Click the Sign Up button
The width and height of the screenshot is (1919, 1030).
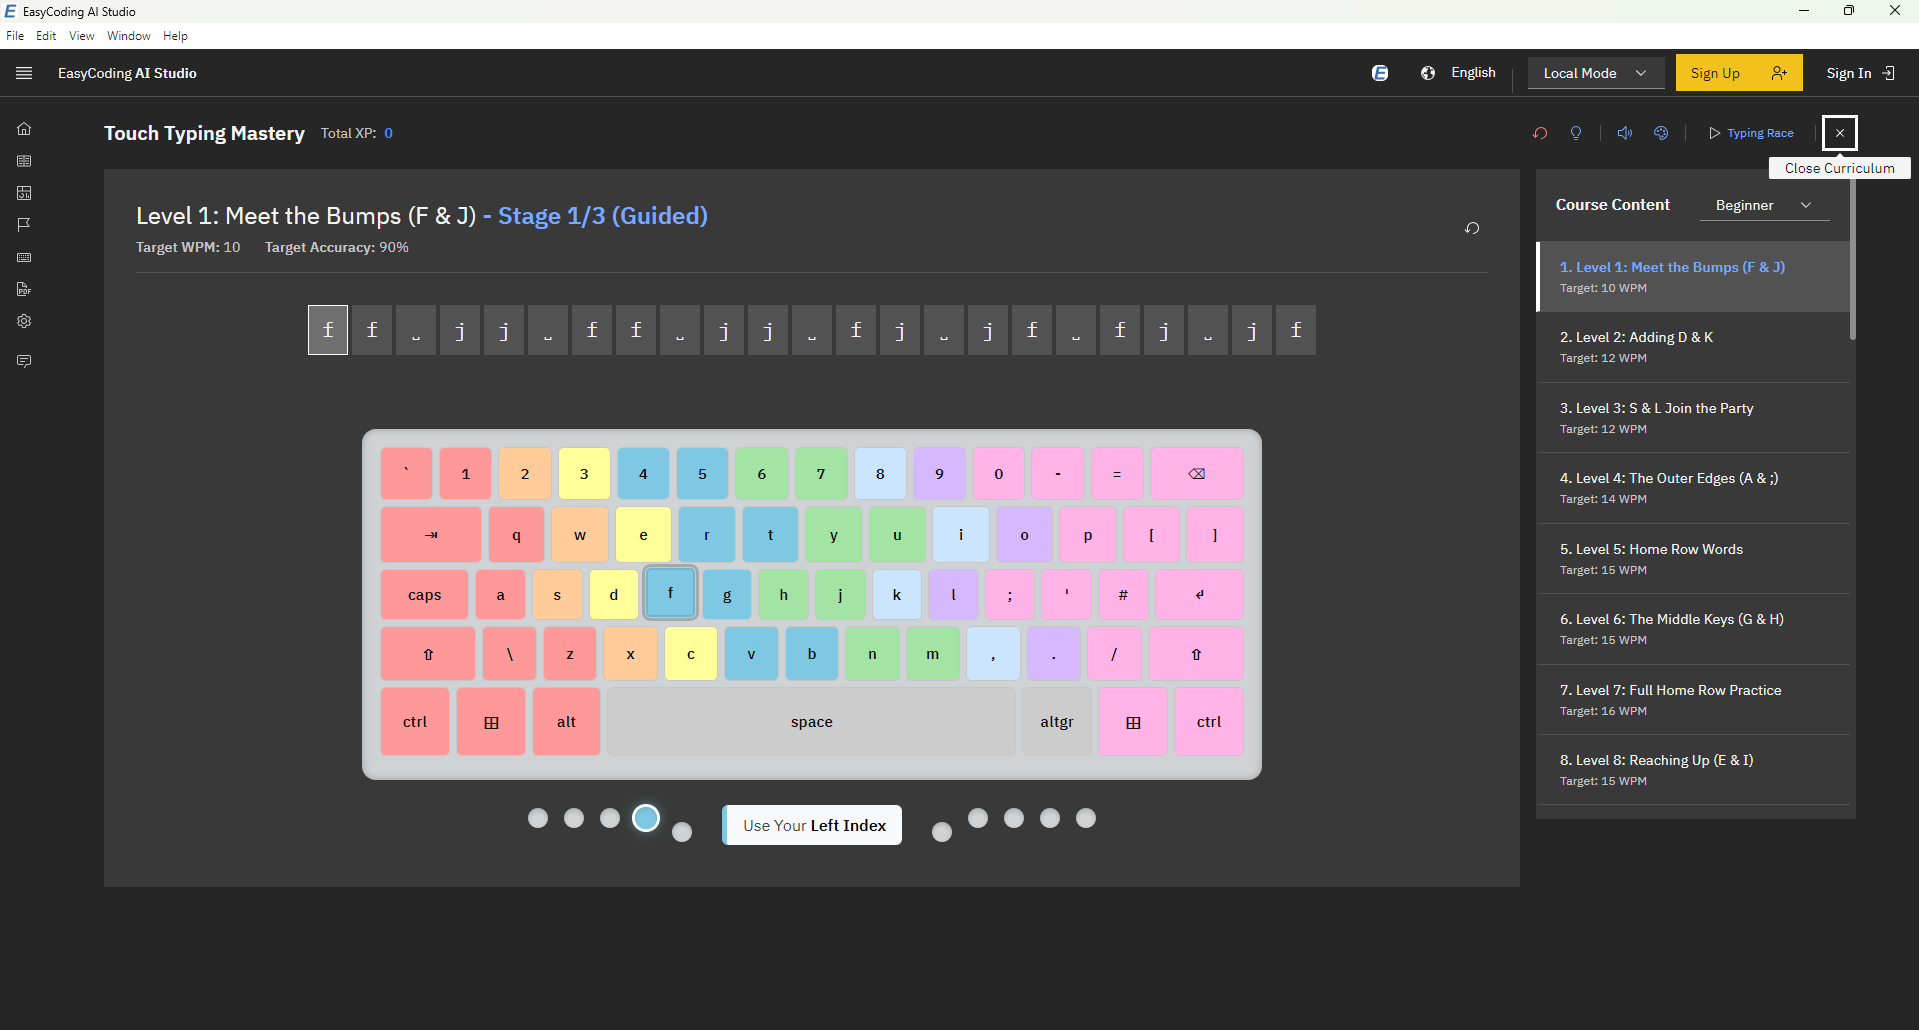pos(1739,73)
